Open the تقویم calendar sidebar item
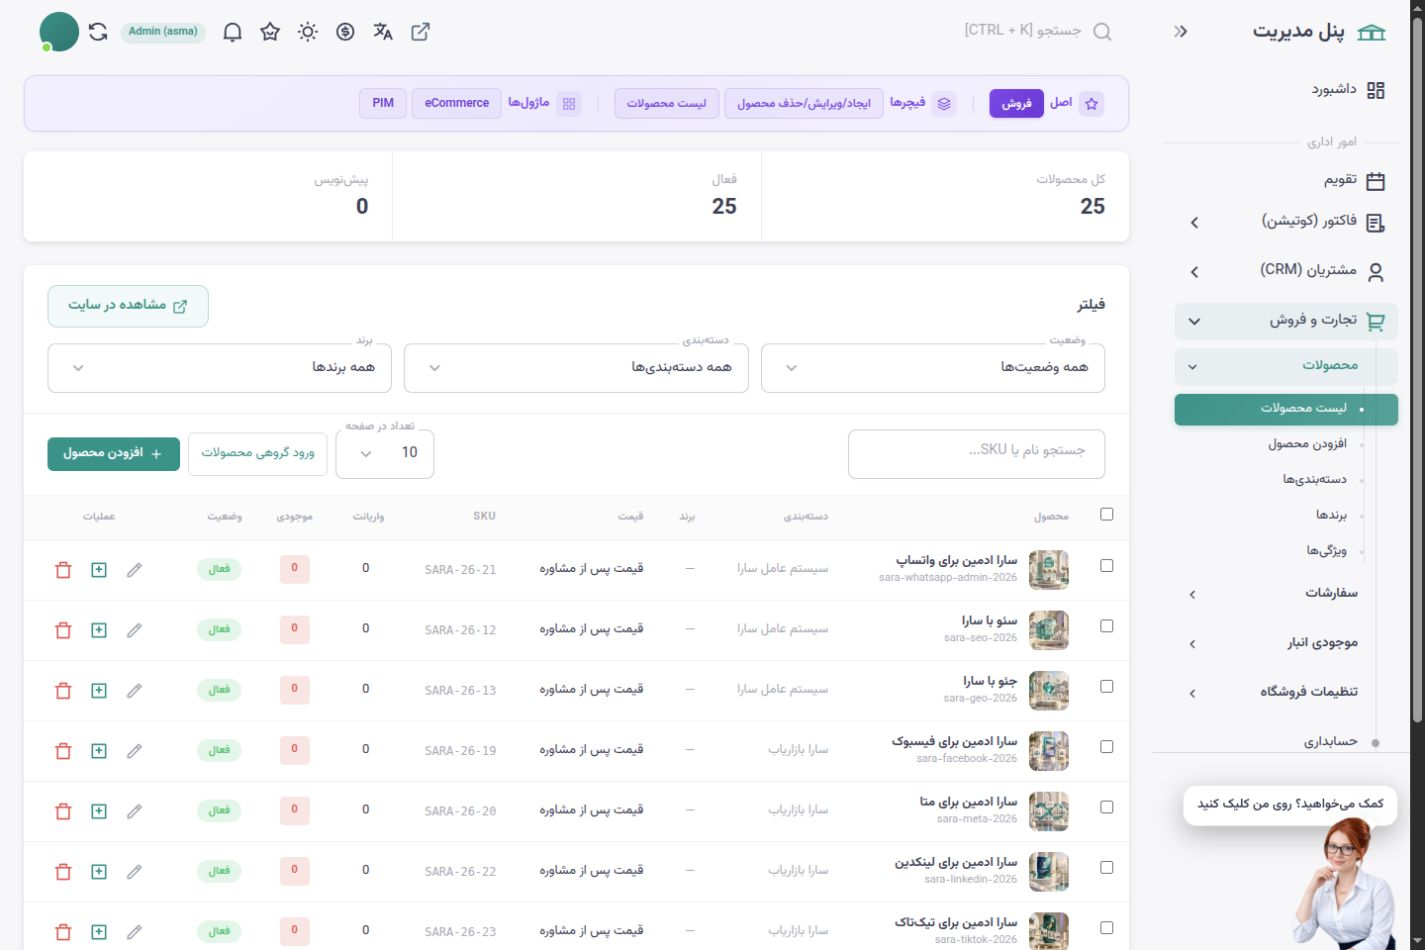1425x950 pixels. click(1355, 180)
